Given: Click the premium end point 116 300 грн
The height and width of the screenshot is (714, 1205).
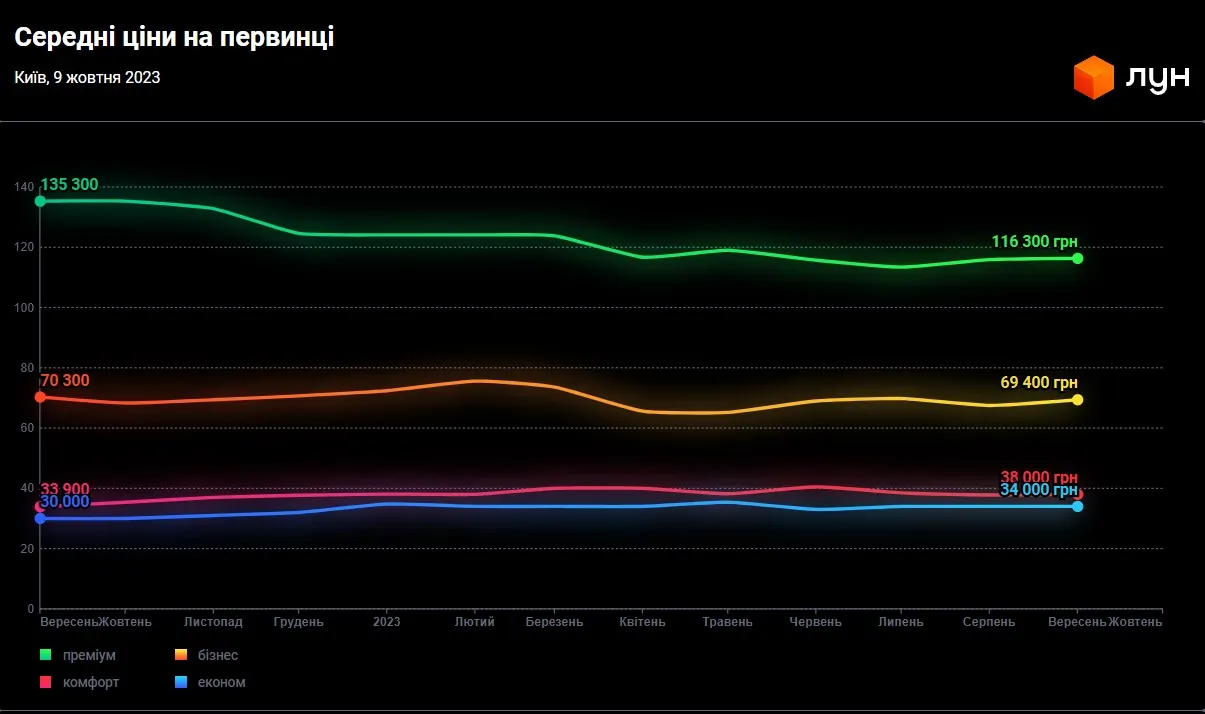Looking at the screenshot, I should (x=1077, y=258).
